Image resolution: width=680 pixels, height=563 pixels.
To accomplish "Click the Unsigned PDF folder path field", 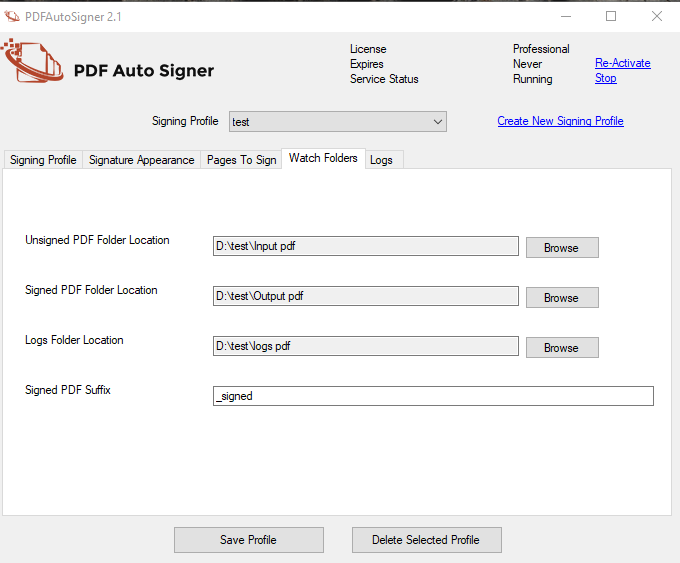I will (x=366, y=247).
